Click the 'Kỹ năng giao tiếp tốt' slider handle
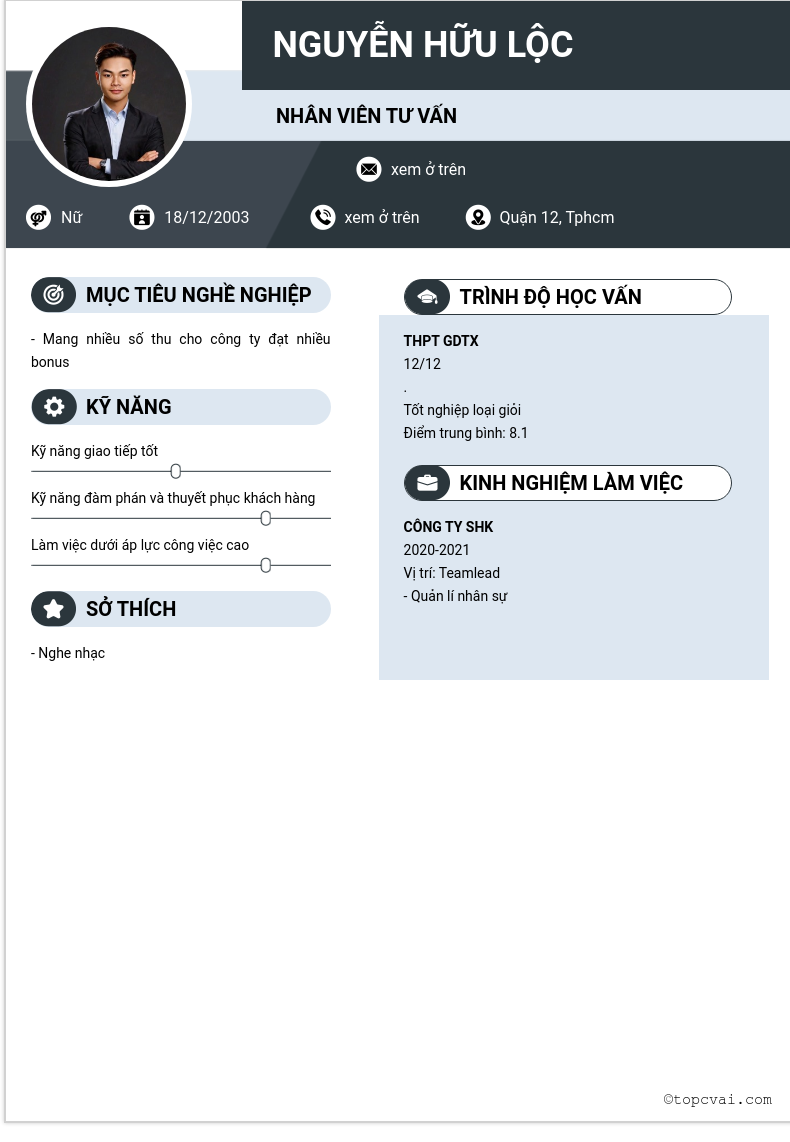The width and height of the screenshot is (790, 1142). (176, 471)
